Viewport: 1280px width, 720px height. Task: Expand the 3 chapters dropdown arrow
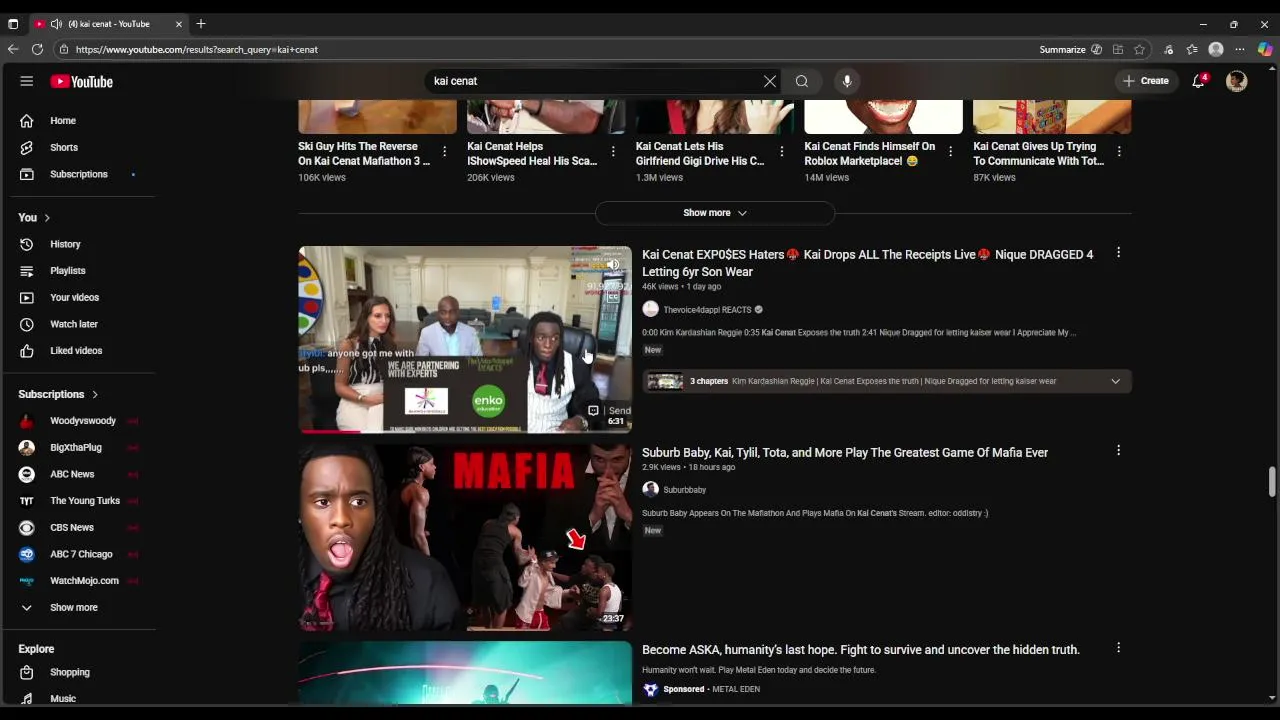pos(1115,381)
